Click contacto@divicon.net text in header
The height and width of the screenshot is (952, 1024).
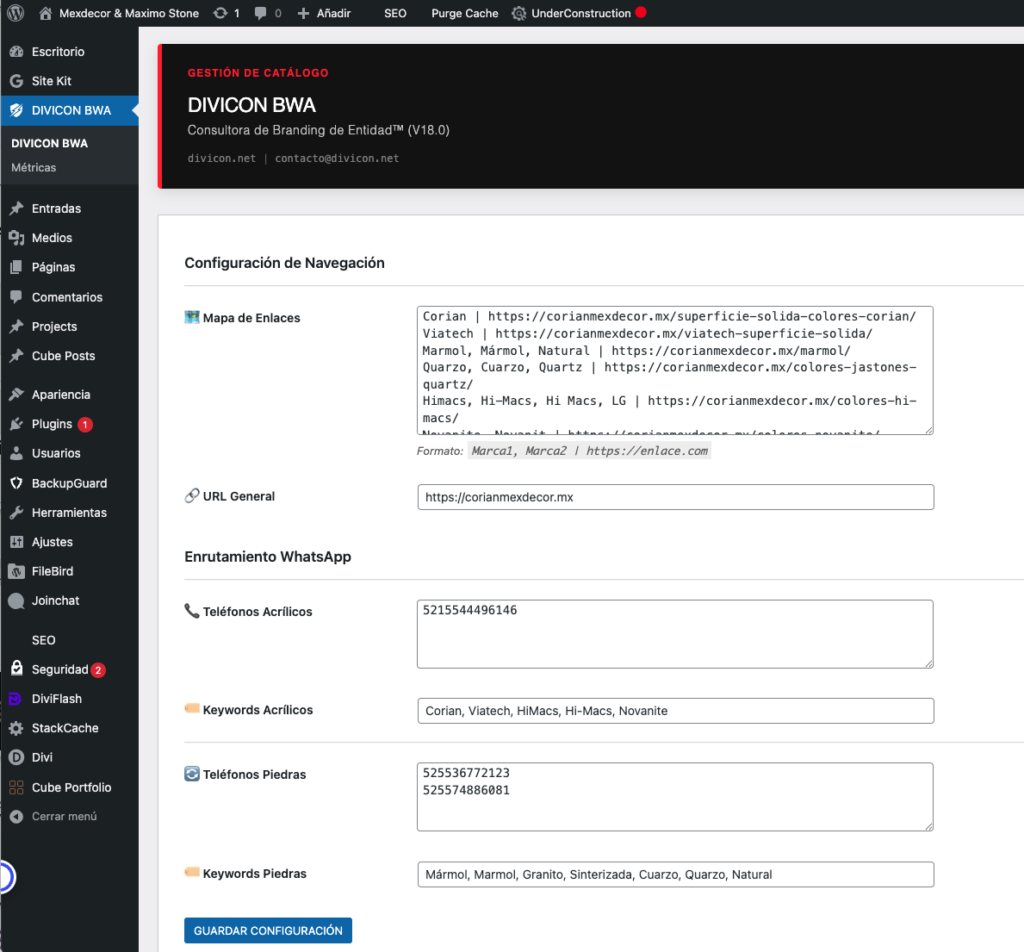click(x=336, y=158)
